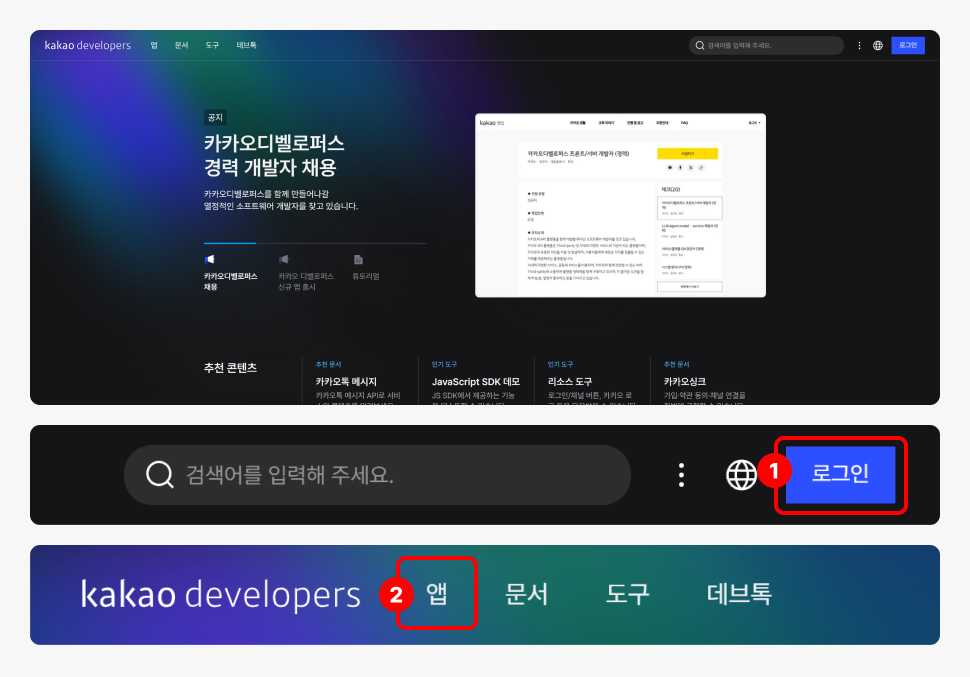Viewport: 970px width, 677px height.
Task: Open the 카카오톡 메시지 recommended document
Action: pos(346,381)
